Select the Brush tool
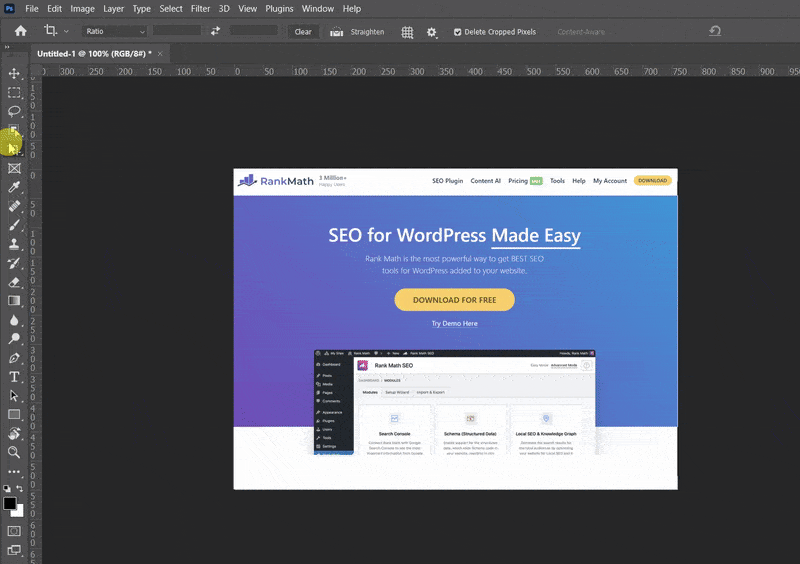 click(x=14, y=225)
